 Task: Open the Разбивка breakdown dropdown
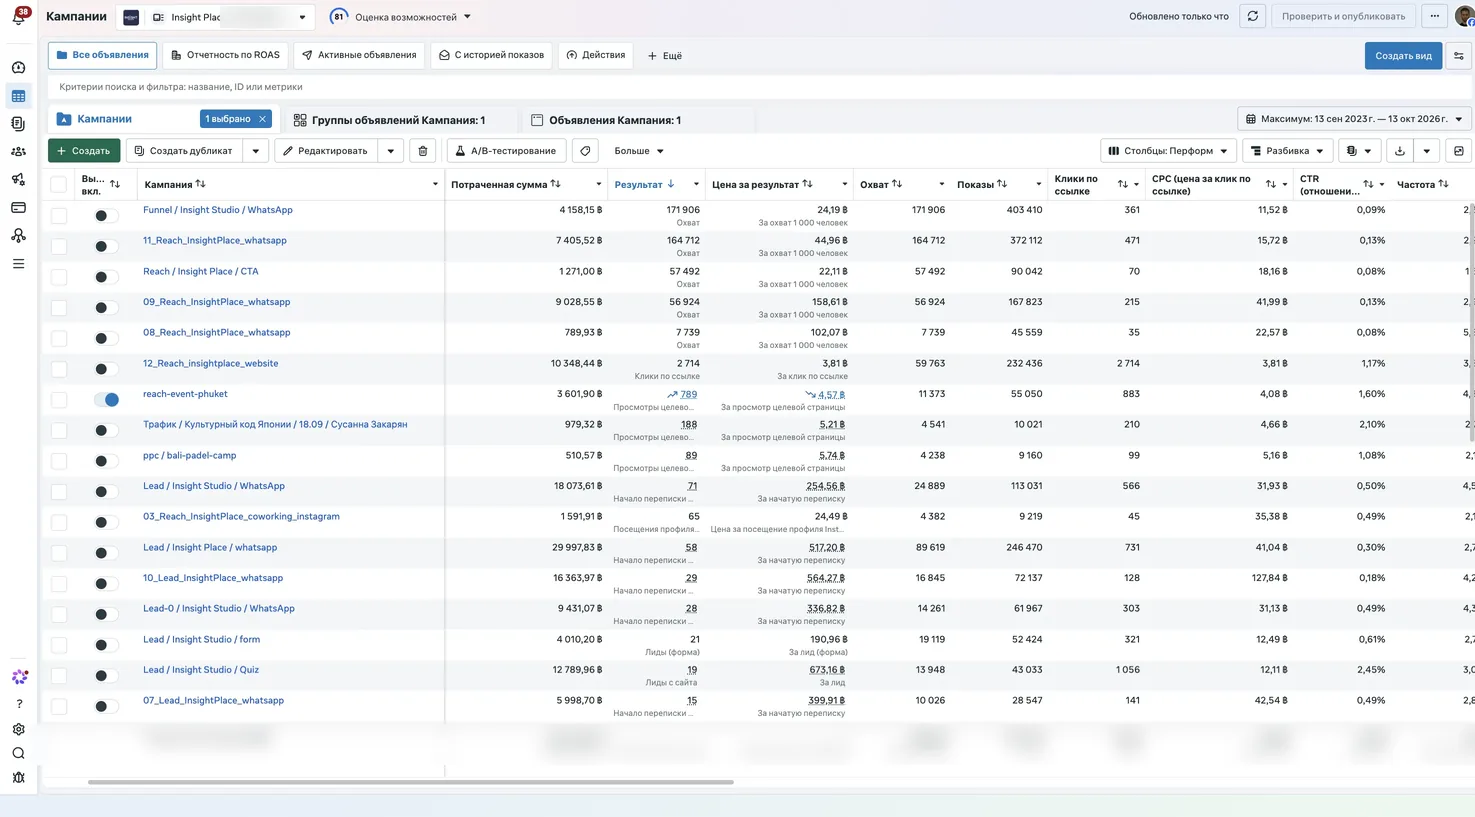pyautogui.click(x=1287, y=151)
